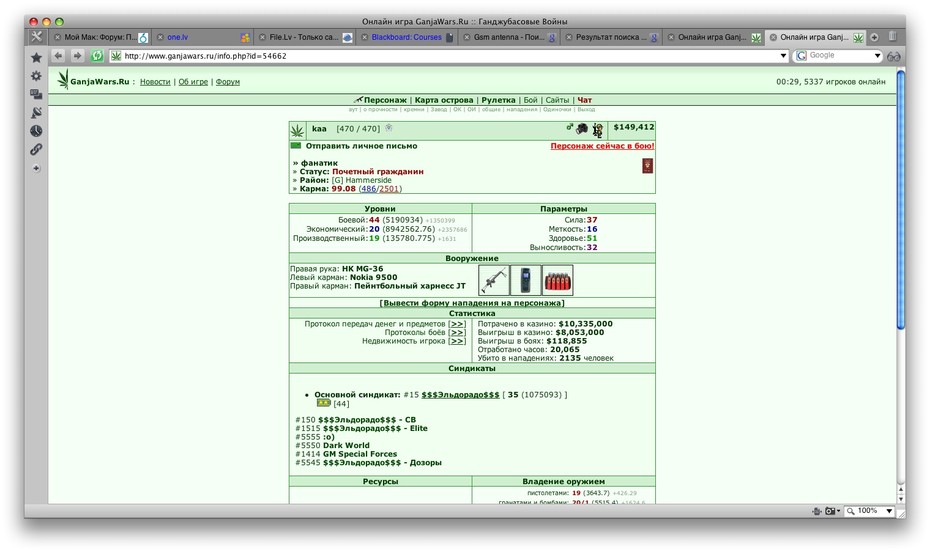Click the red paintball harness item icon
Screen dimensions: 930x552
(558, 280)
